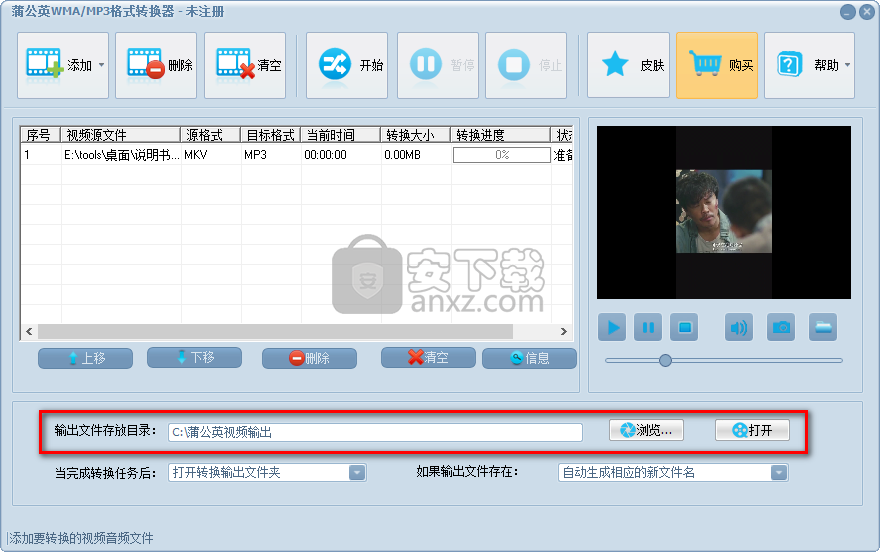Image resolution: width=880 pixels, height=552 pixels.
Task: Click the MKV source format cell
Action: [x=196, y=155]
